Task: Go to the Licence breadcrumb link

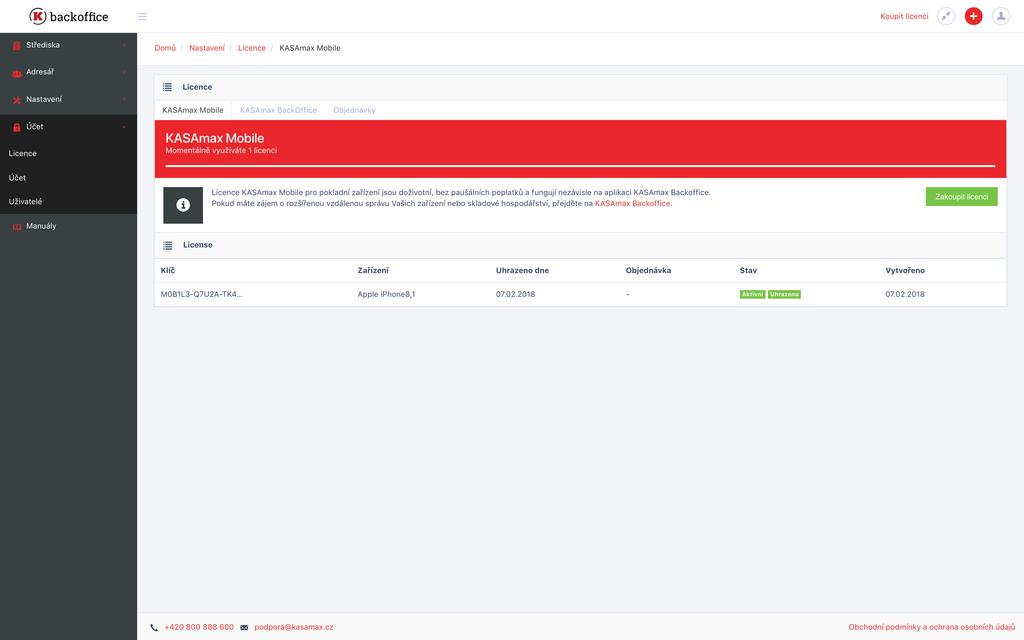Action: pos(252,48)
